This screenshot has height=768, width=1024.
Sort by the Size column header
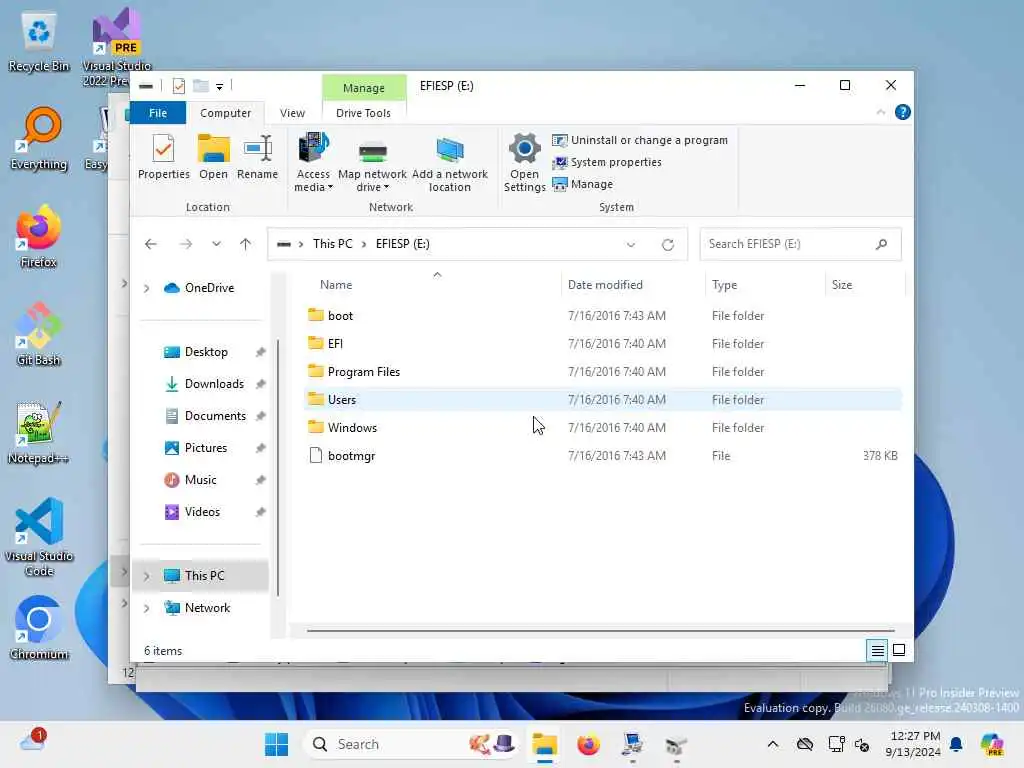(842, 285)
